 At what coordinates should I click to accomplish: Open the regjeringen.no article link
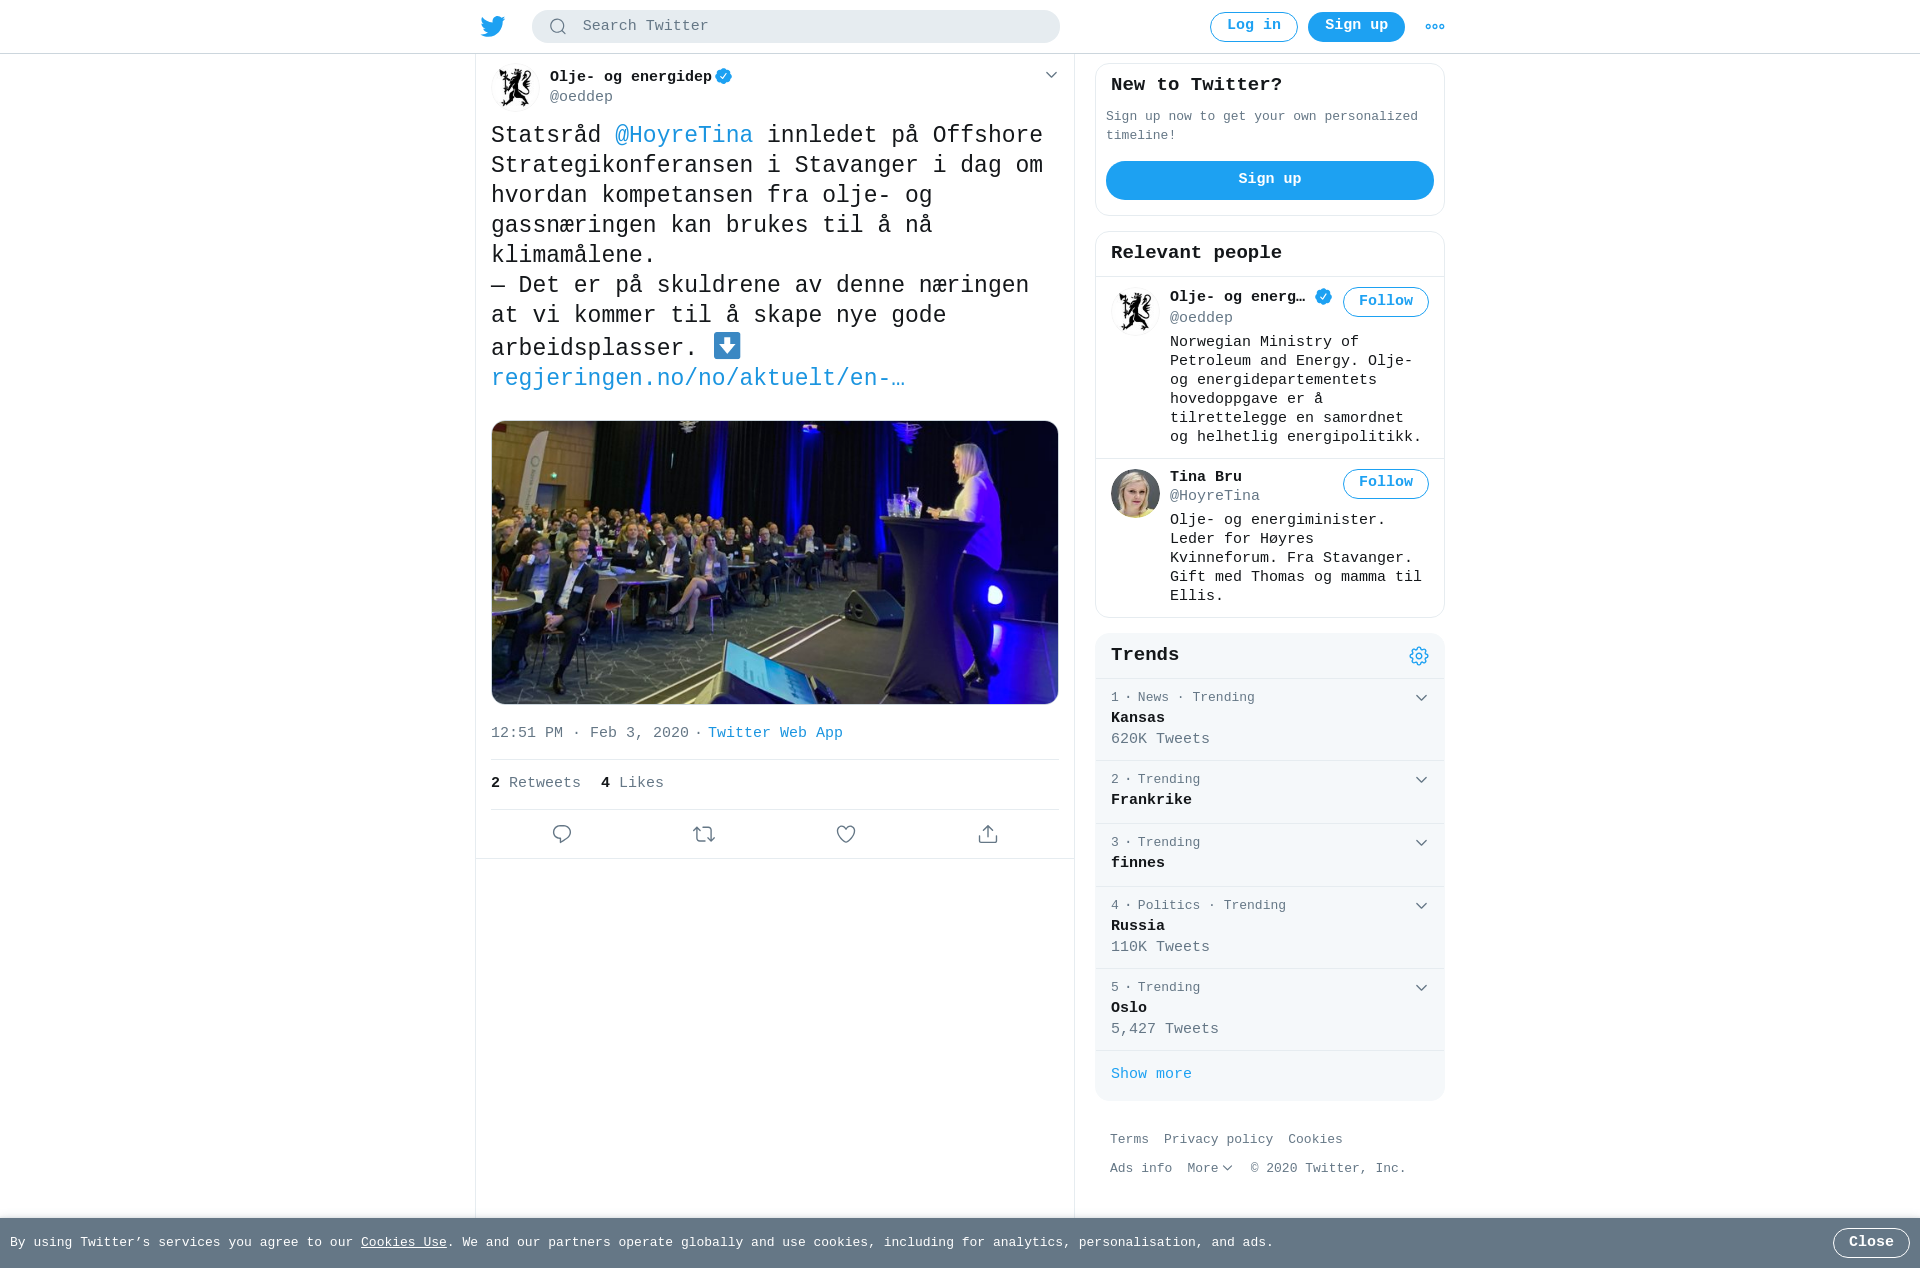click(x=698, y=379)
